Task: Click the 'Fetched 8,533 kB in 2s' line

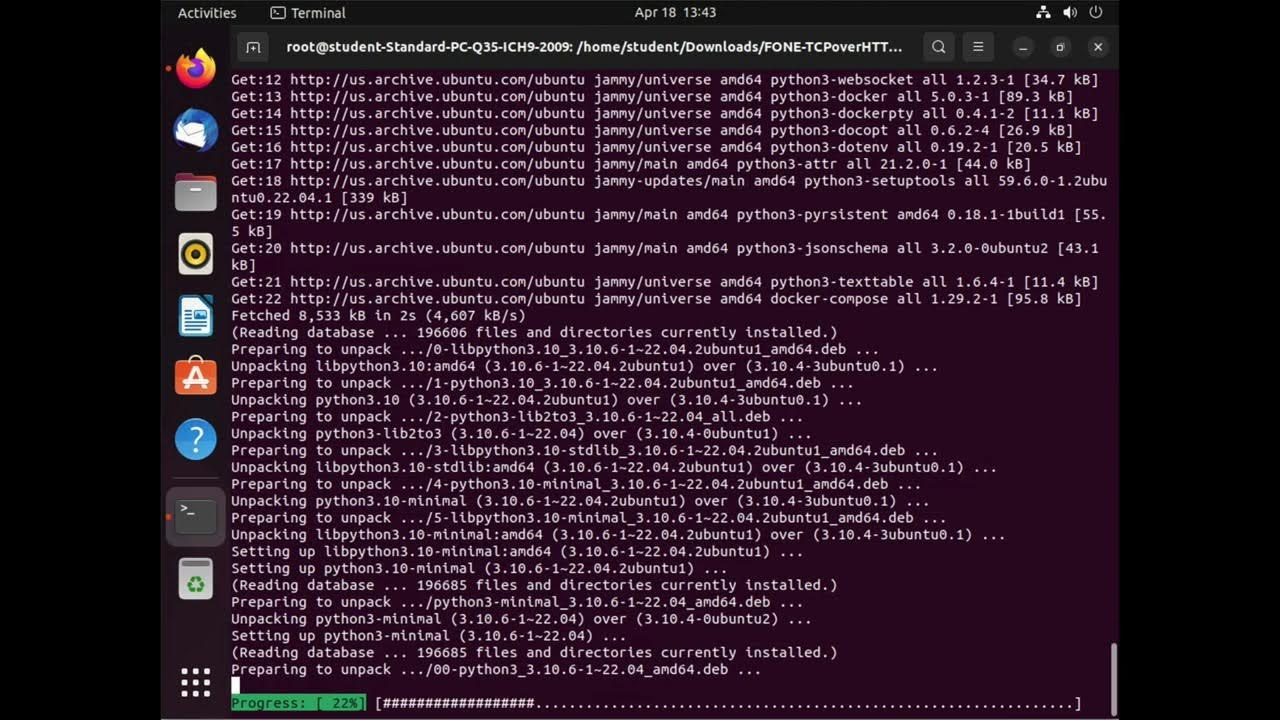Action: point(378,316)
